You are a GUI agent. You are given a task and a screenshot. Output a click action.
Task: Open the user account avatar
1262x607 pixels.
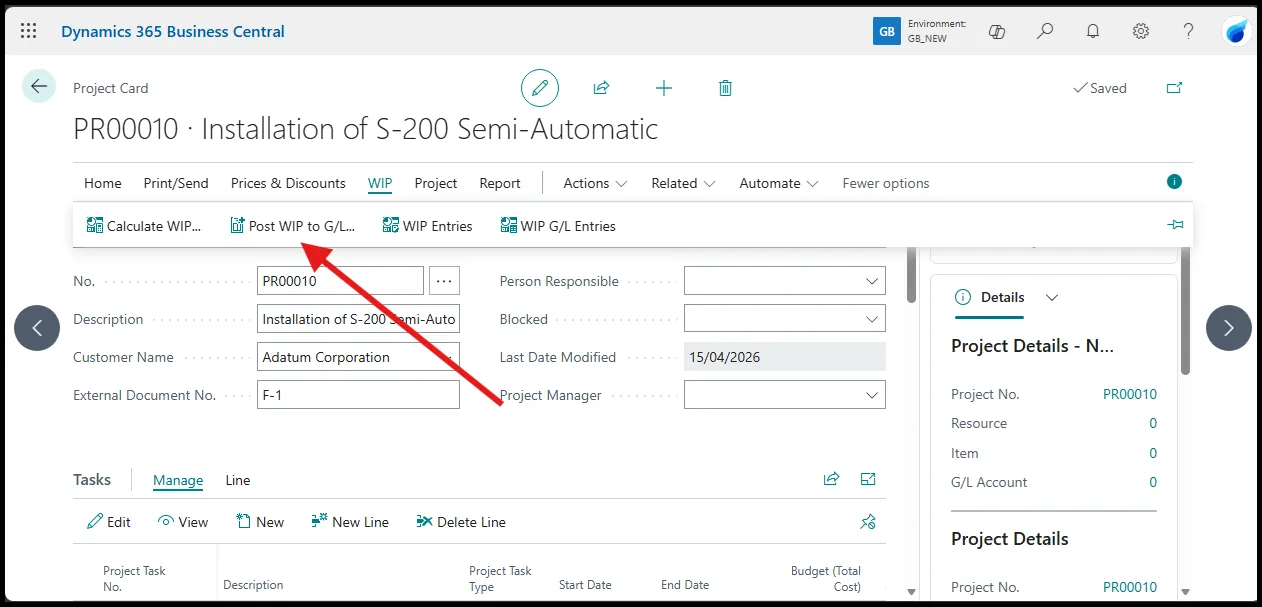(x=1237, y=31)
